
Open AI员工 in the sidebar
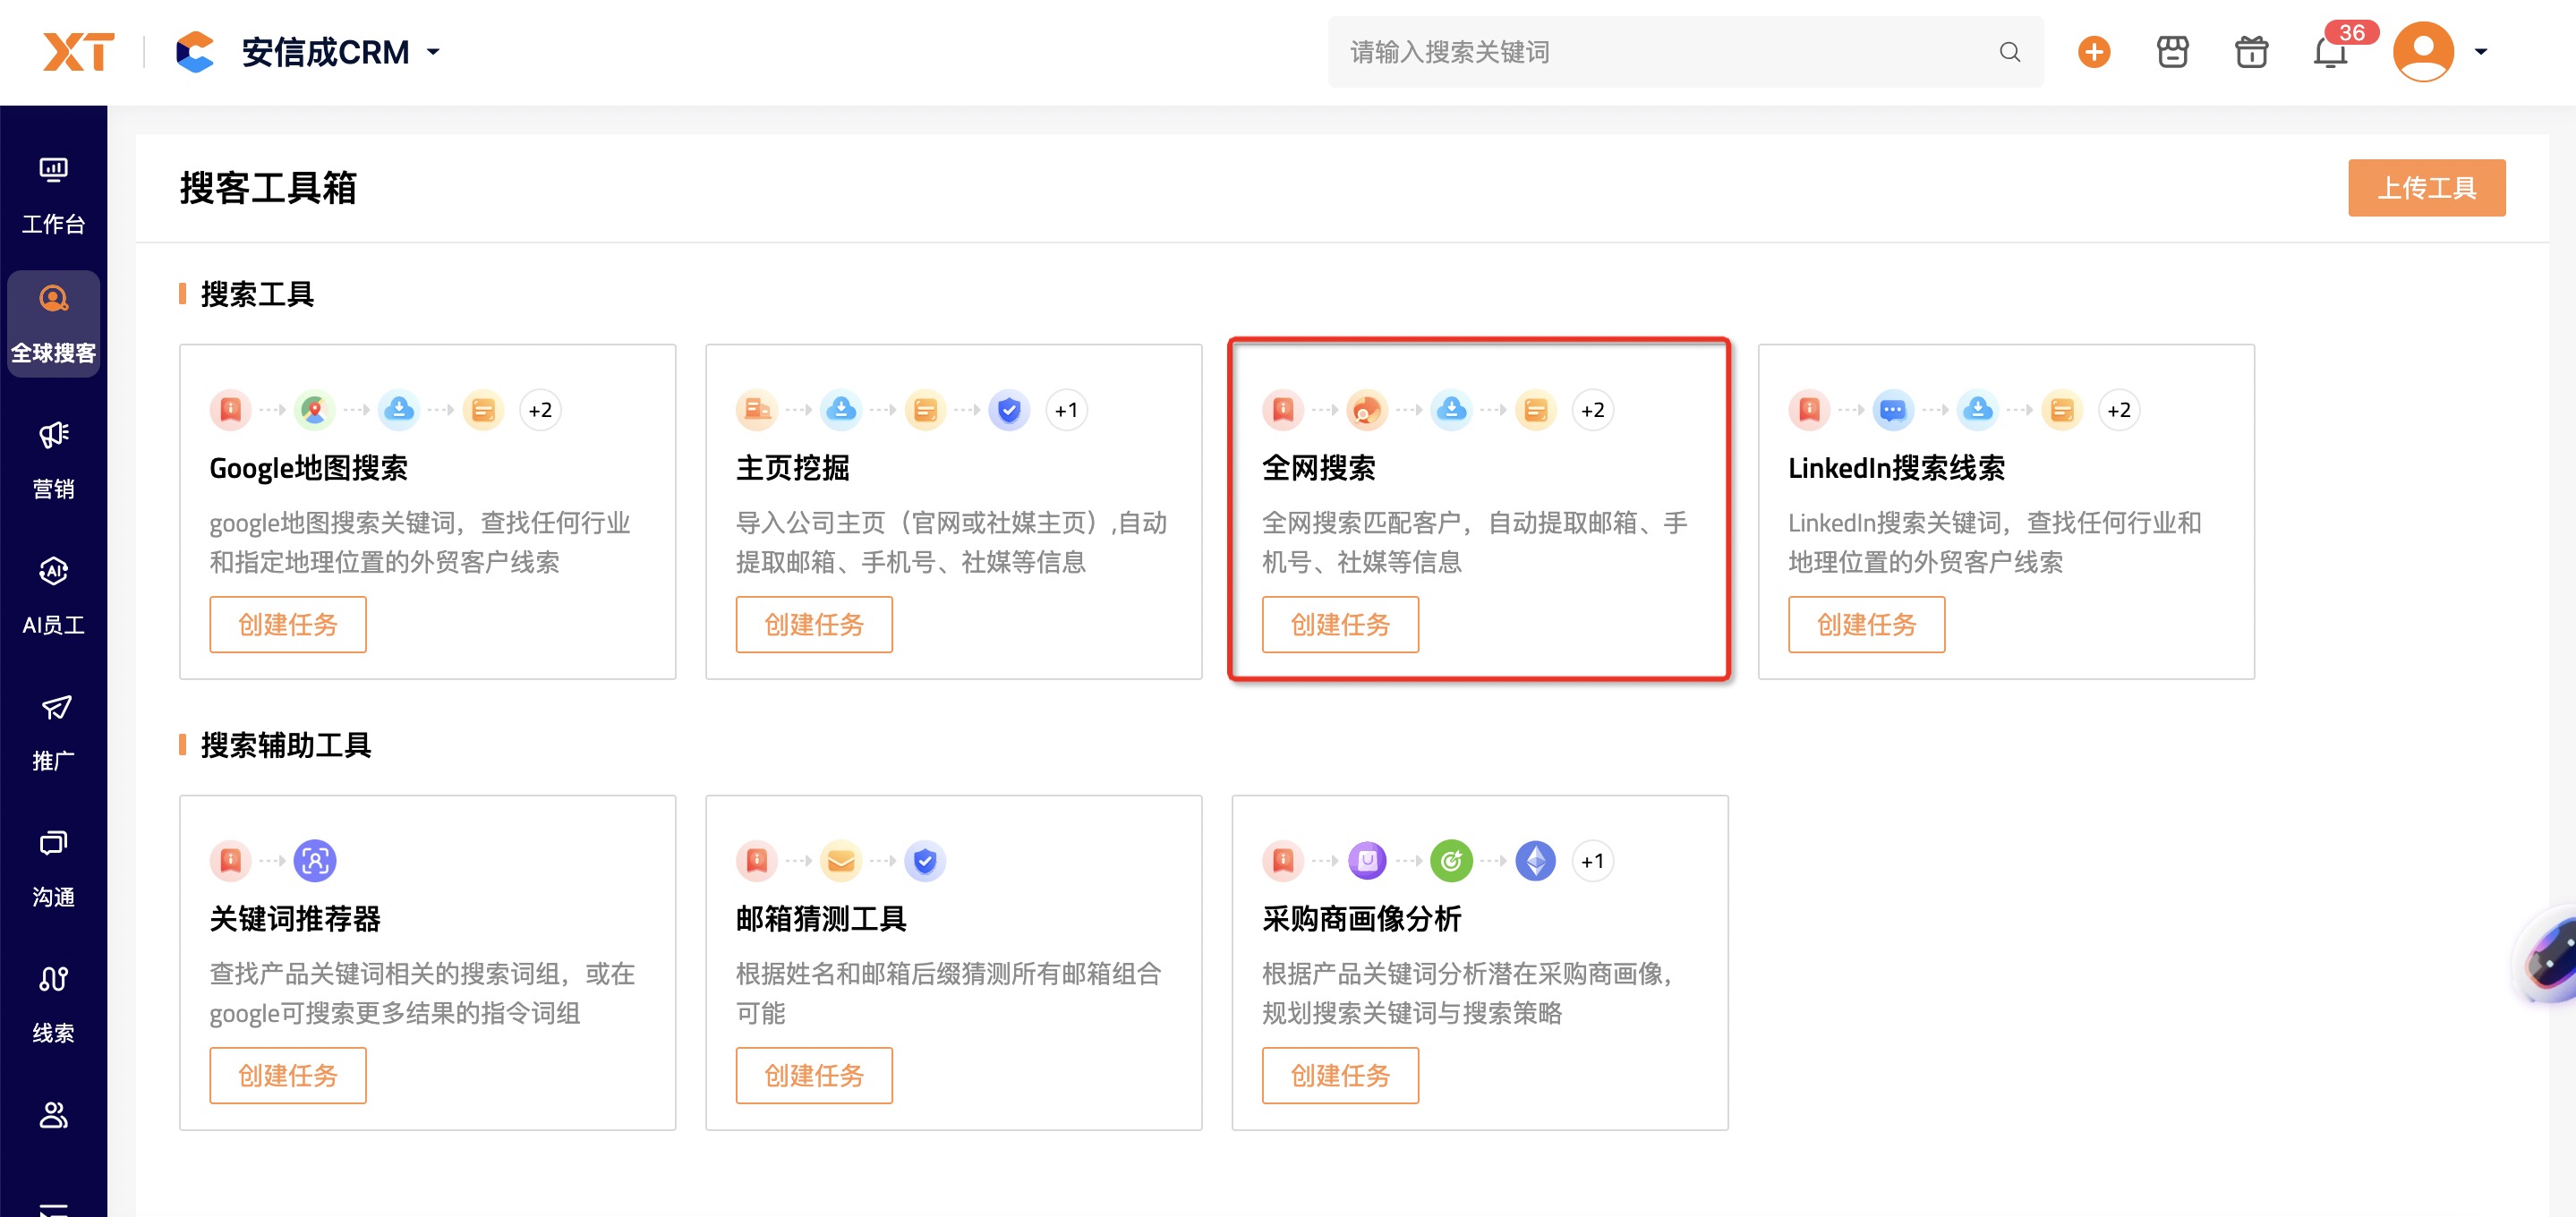click(x=53, y=595)
